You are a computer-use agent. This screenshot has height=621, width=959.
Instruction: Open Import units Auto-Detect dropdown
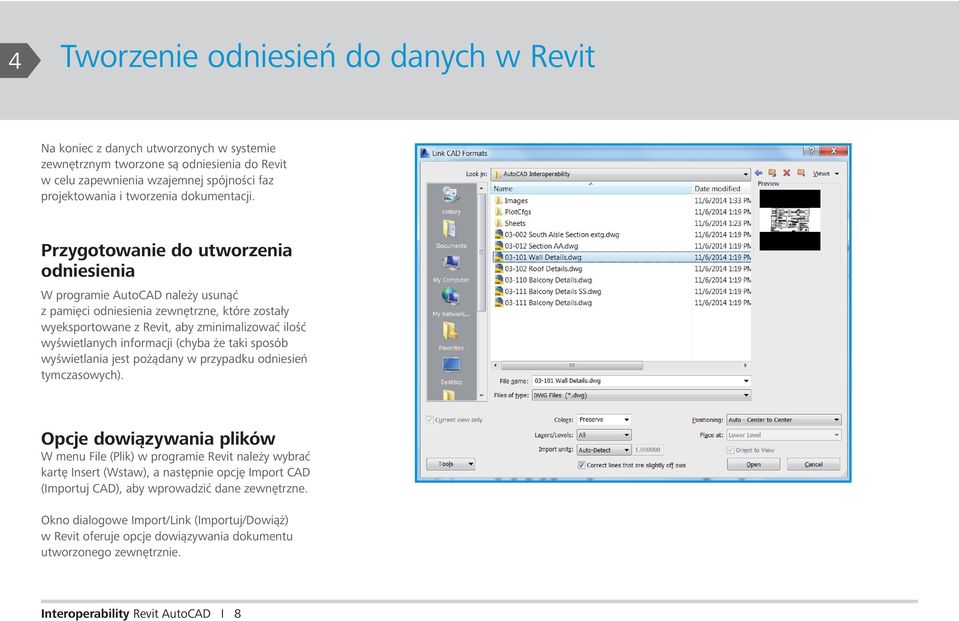[604, 450]
